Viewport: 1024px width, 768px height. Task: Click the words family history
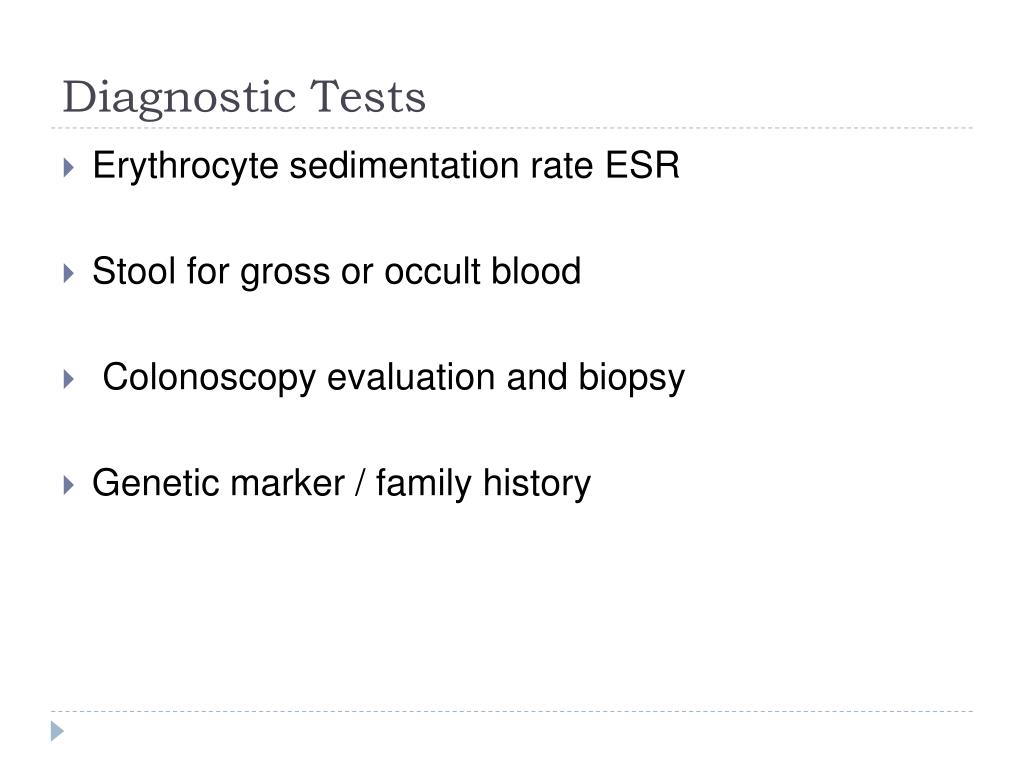point(483,485)
